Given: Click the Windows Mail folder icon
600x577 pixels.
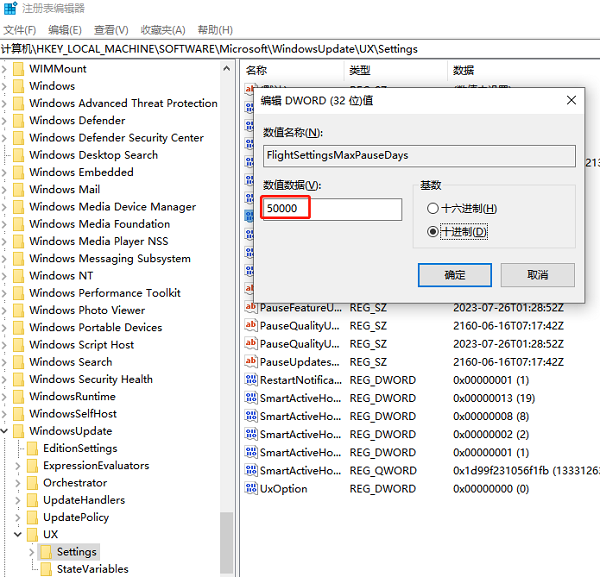Looking at the screenshot, I should click(18, 189).
